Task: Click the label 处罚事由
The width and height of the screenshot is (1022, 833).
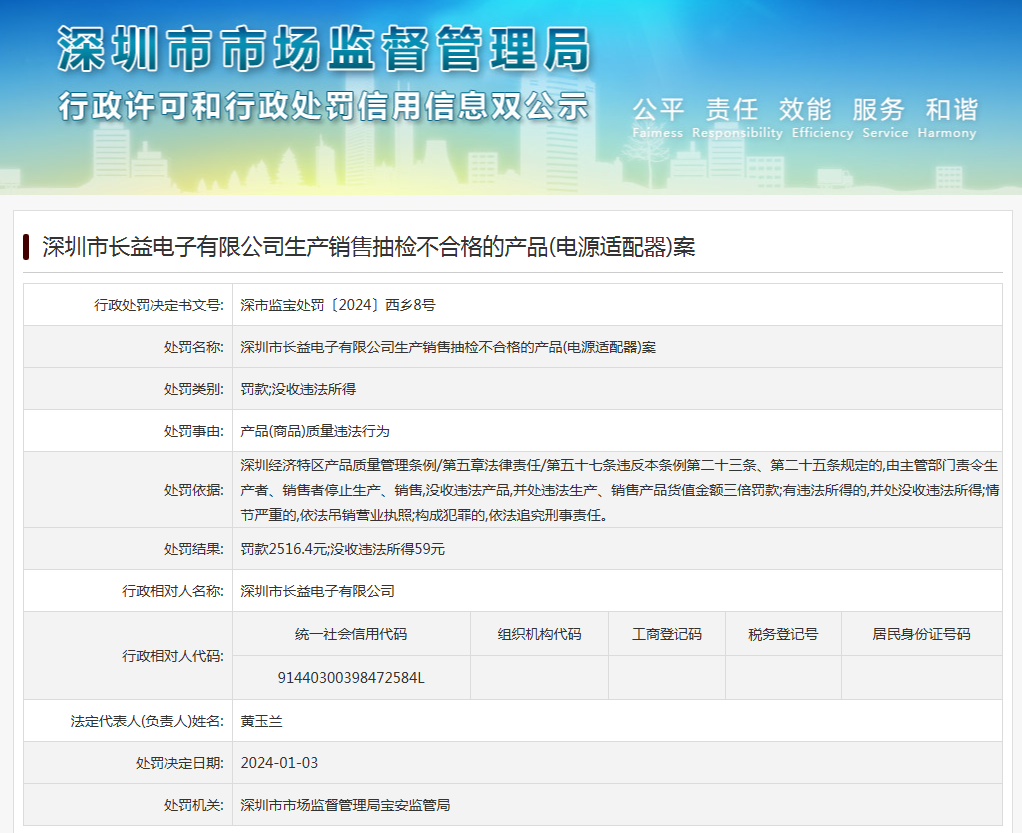Action: [194, 431]
